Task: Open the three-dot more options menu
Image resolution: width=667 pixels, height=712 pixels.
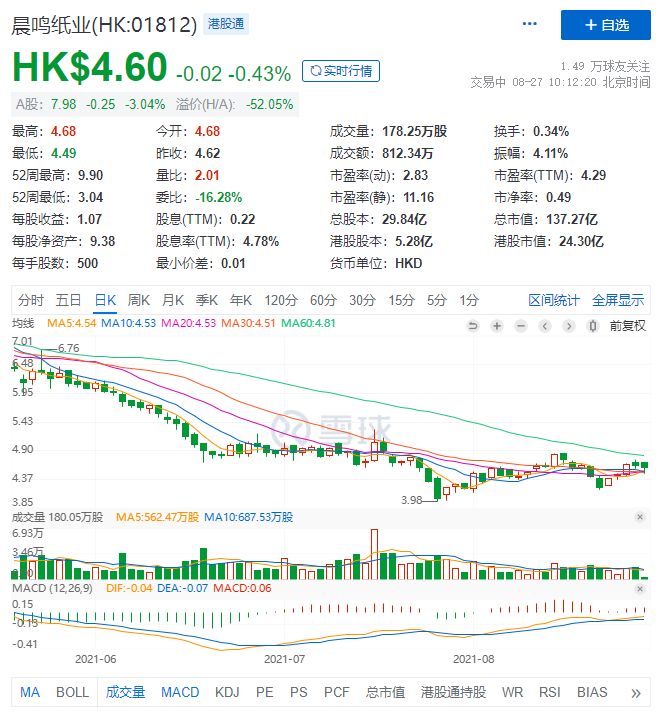Action: coord(529,24)
